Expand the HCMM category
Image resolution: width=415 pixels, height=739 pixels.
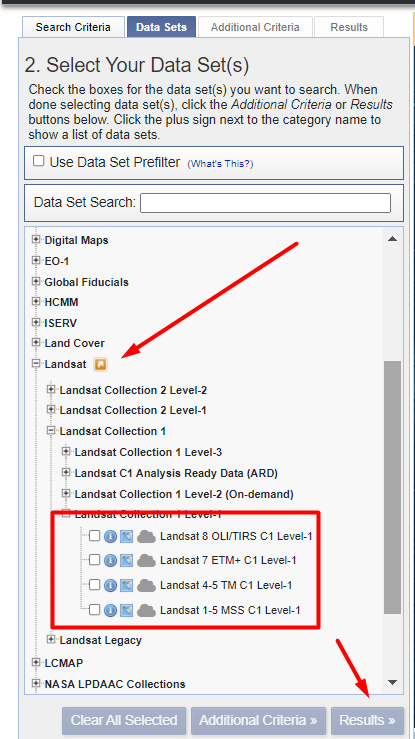[36, 302]
